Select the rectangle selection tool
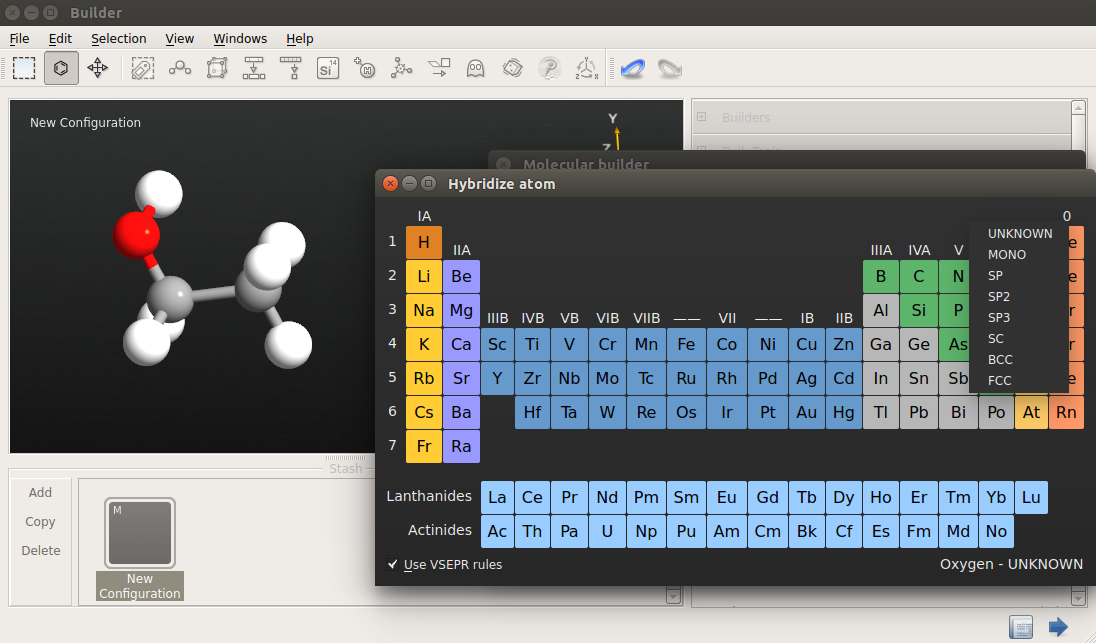Screen dimensions: 1096x643 click(x=24, y=69)
